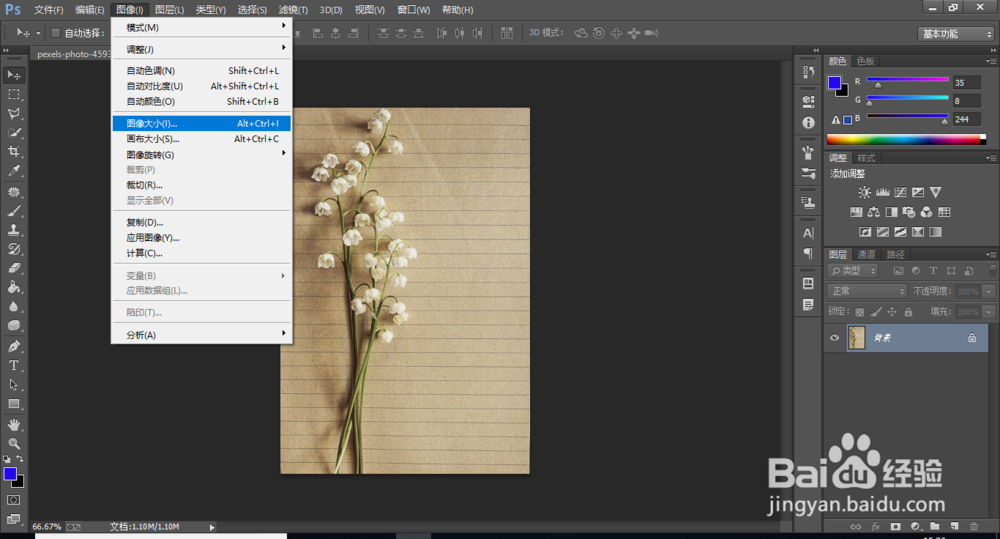Expand the 调整(J) submenu
This screenshot has width=1000, height=539.
tap(202, 49)
